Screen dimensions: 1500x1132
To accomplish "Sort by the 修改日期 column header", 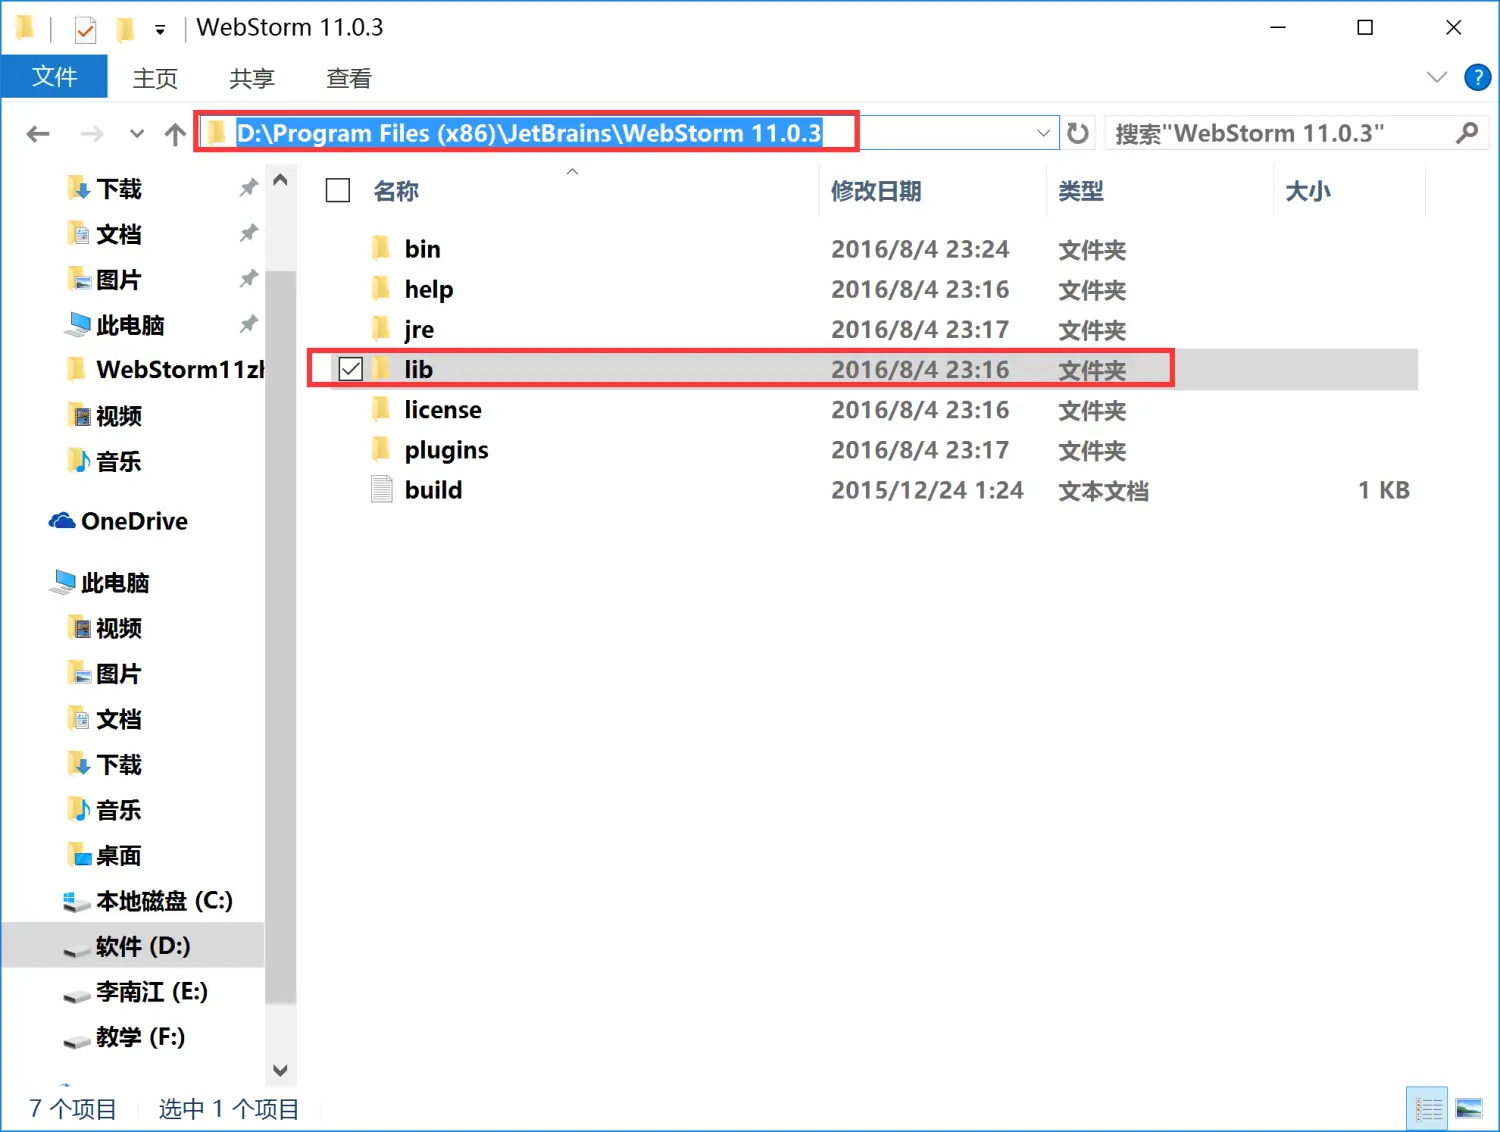I will coord(876,191).
